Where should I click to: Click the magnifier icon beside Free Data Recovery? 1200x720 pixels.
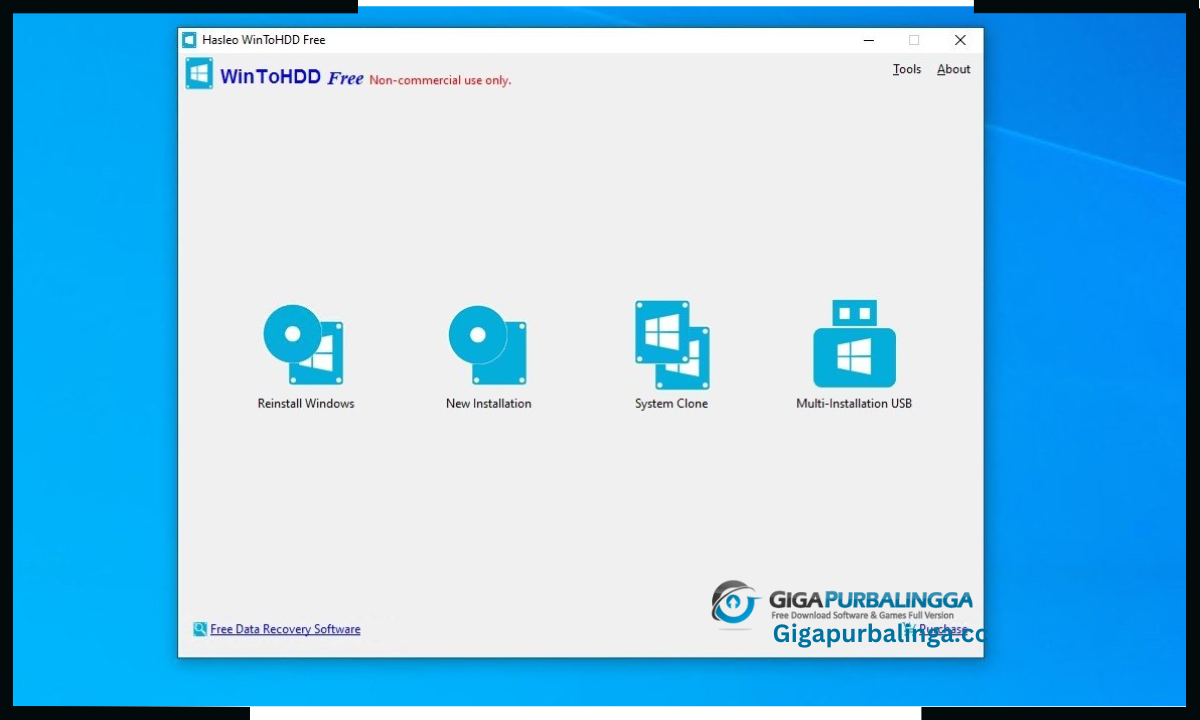click(200, 629)
